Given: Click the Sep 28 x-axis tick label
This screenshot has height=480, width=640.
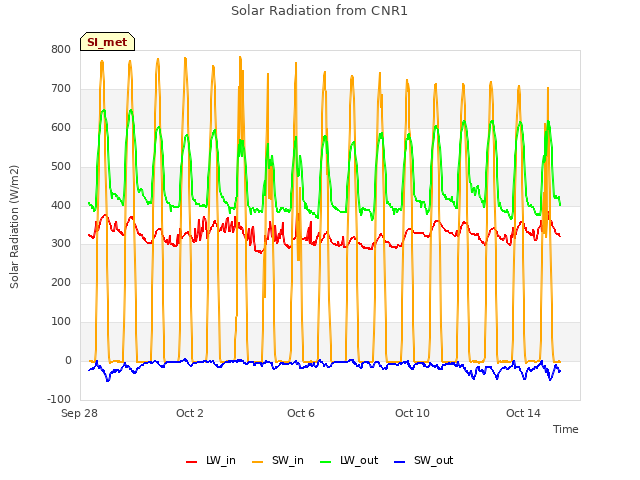Looking at the screenshot, I should 79,413.
